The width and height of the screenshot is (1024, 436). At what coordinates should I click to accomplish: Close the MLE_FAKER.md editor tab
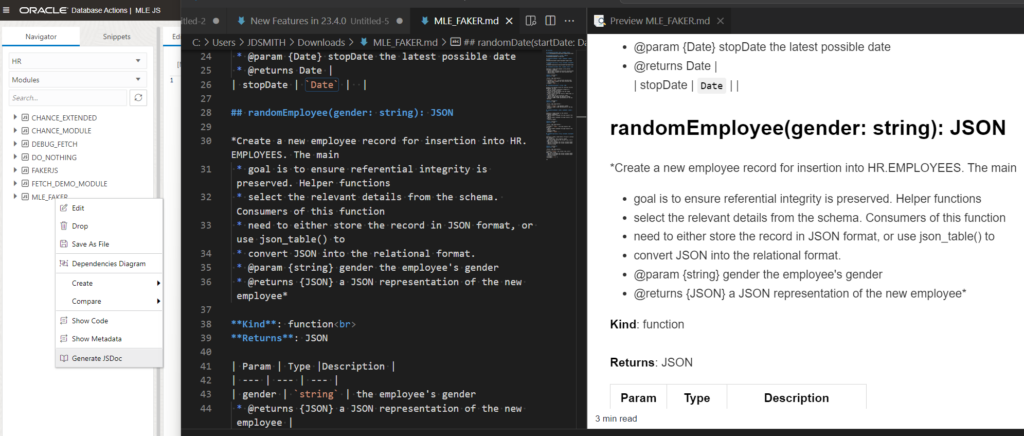(507, 21)
